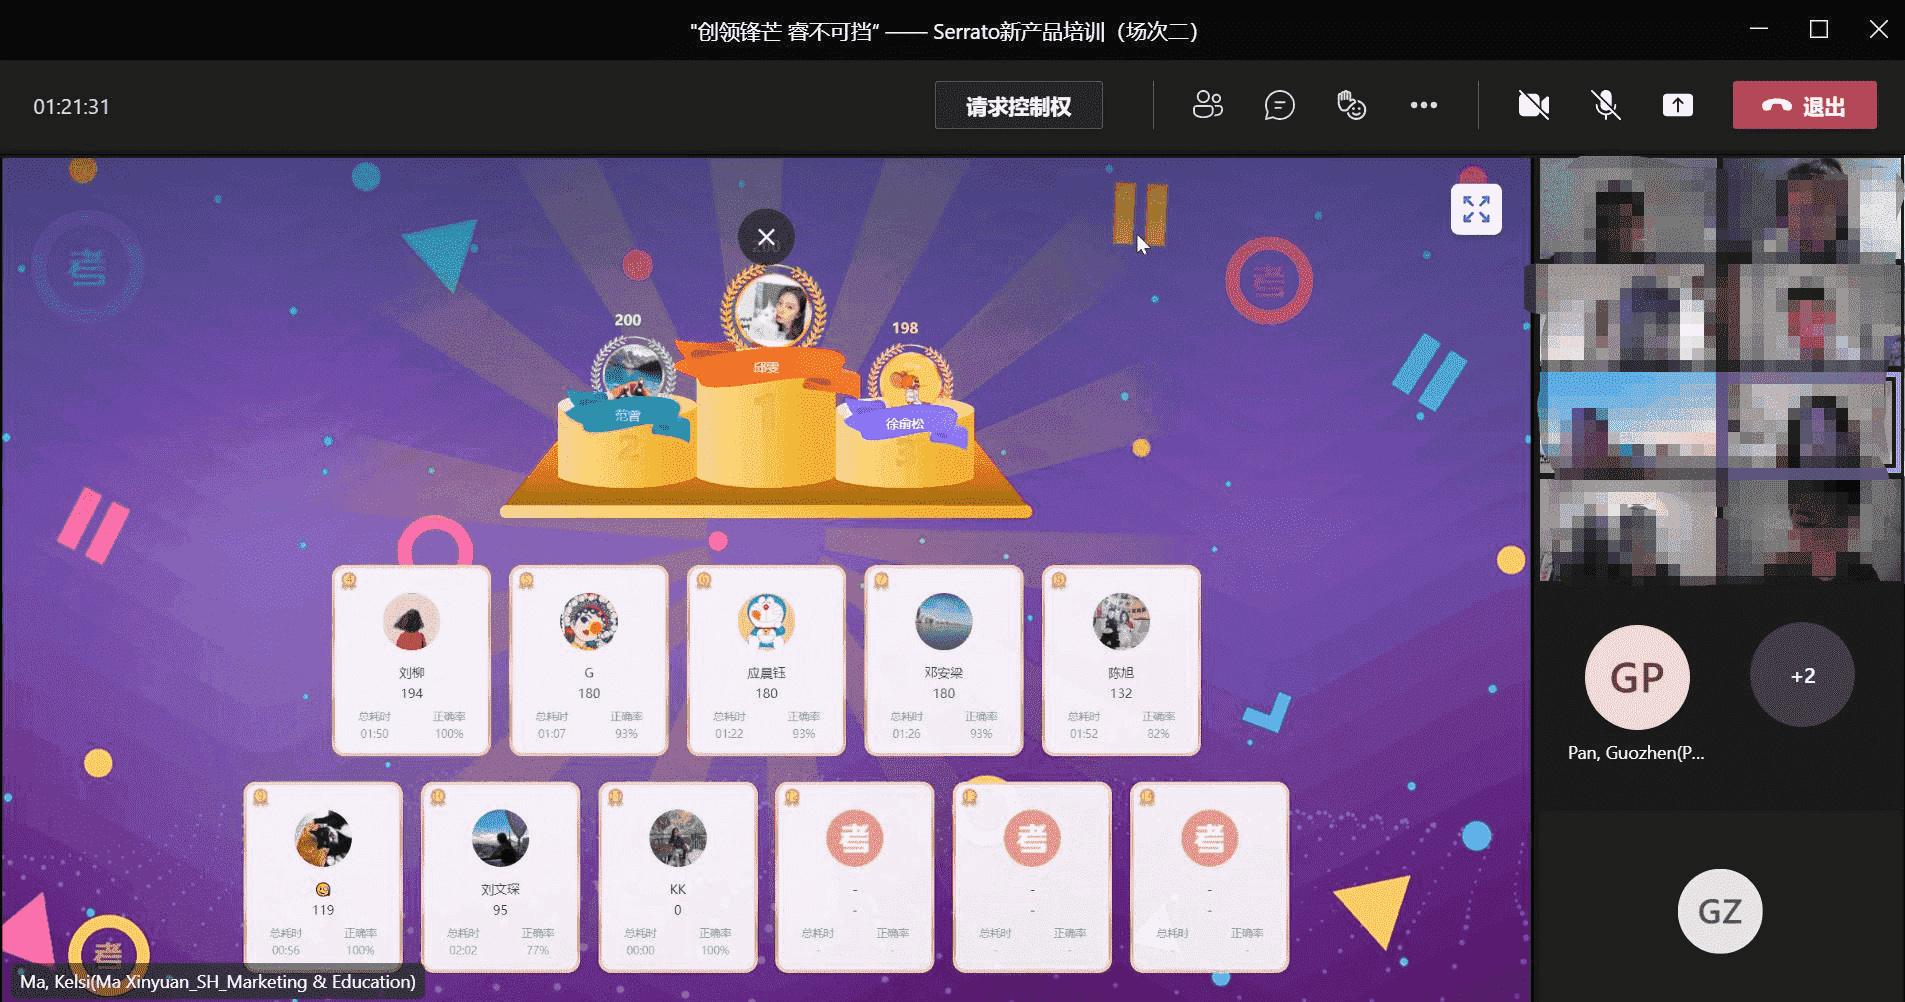Click the meeting title text at top
1905x1002 pixels.
944,32
